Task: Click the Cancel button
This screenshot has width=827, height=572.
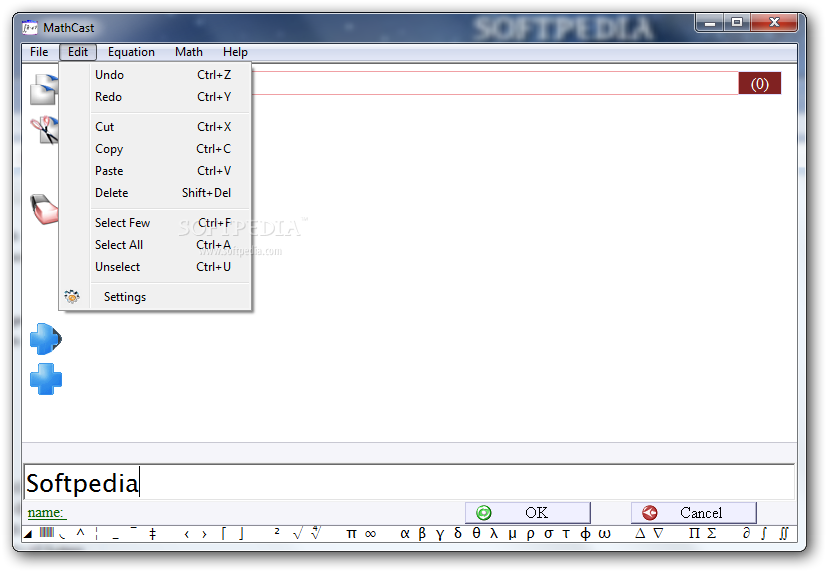Action: (694, 513)
